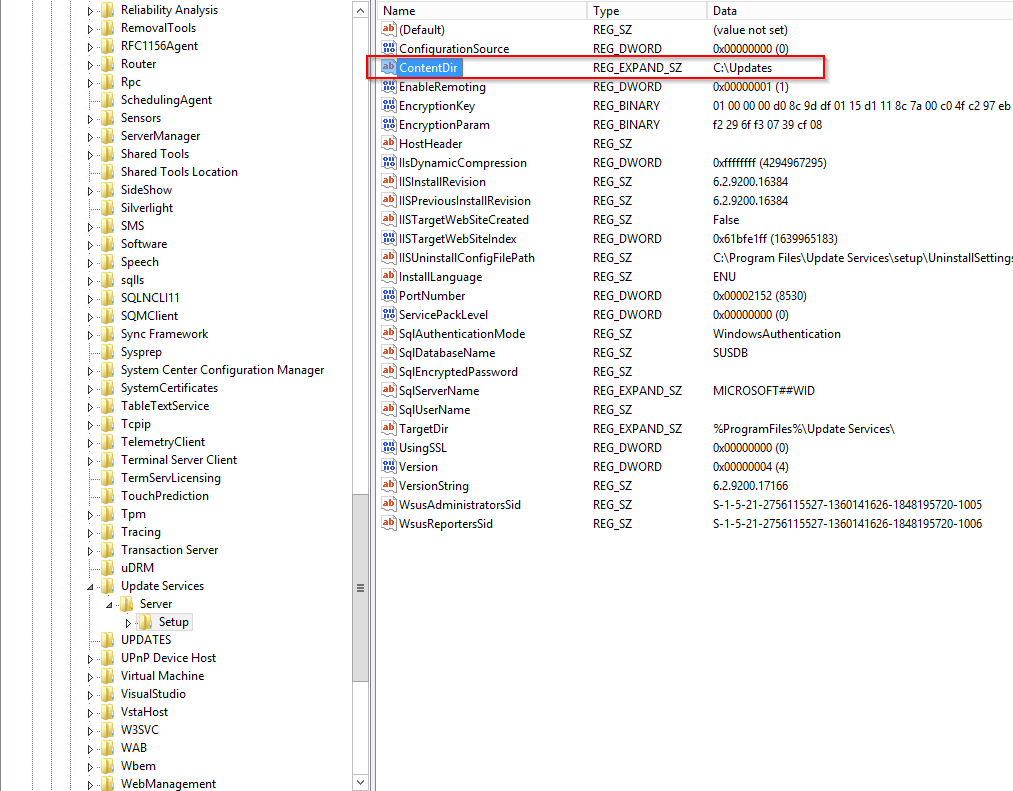Select the uDRM registry key
Viewport: 1013px width, 791px height.
pyautogui.click(x=137, y=567)
